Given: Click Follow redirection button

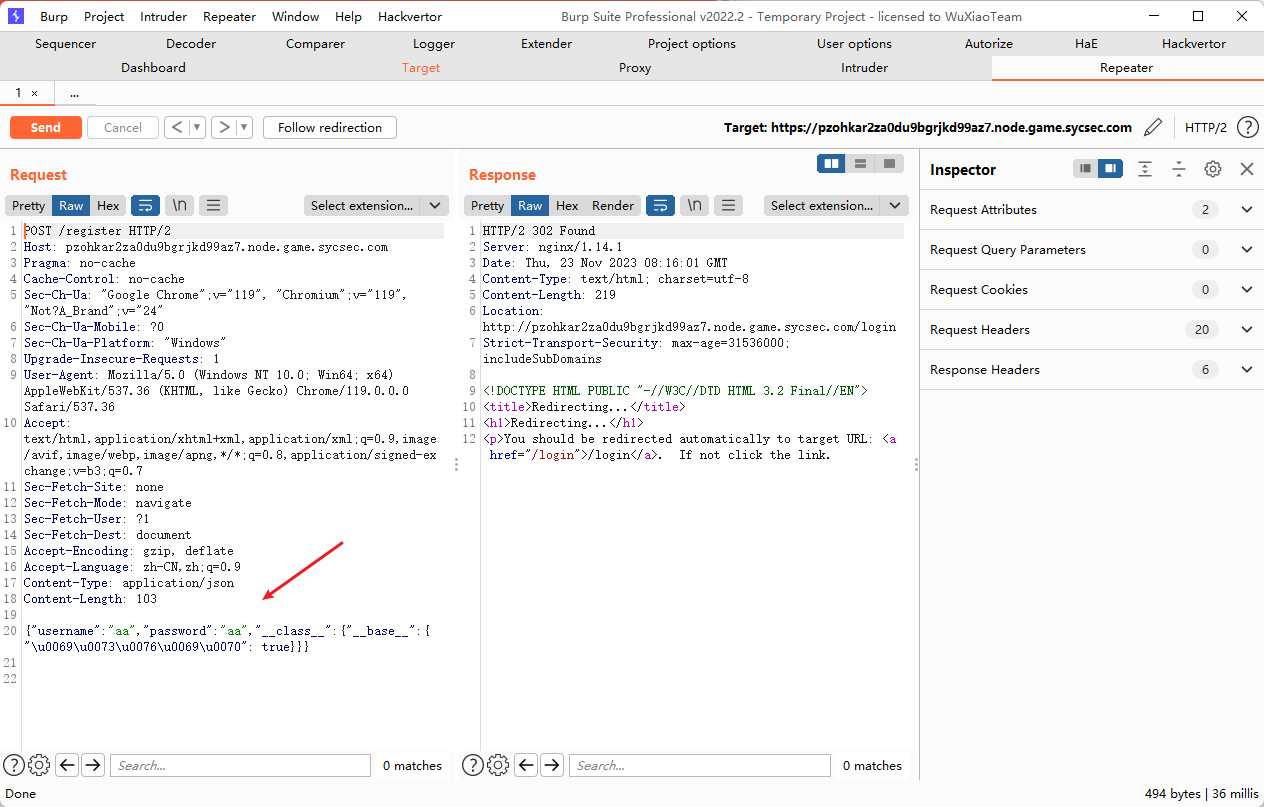Looking at the screenshot, I should [x=329, y=127].
